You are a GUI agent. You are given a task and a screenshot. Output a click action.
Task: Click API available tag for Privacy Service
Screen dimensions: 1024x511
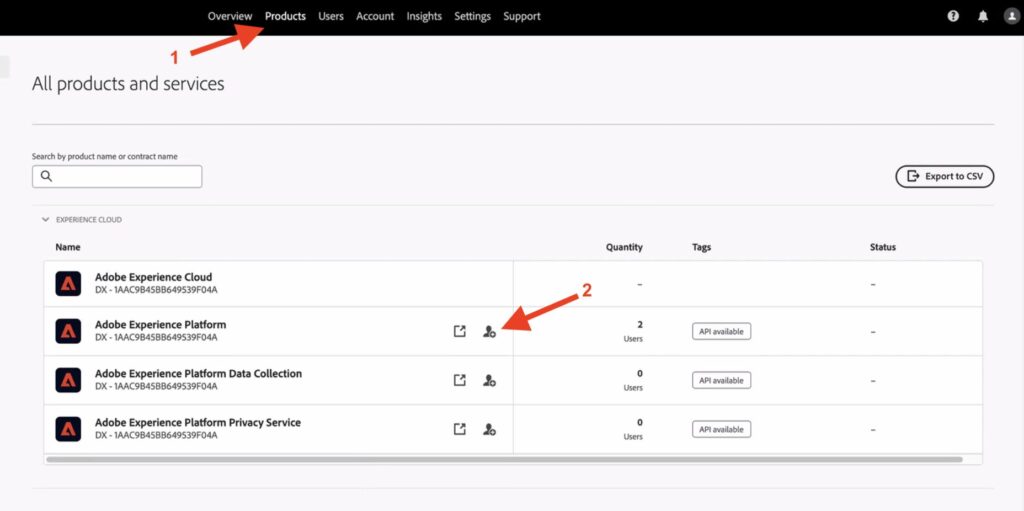[722, 429]
